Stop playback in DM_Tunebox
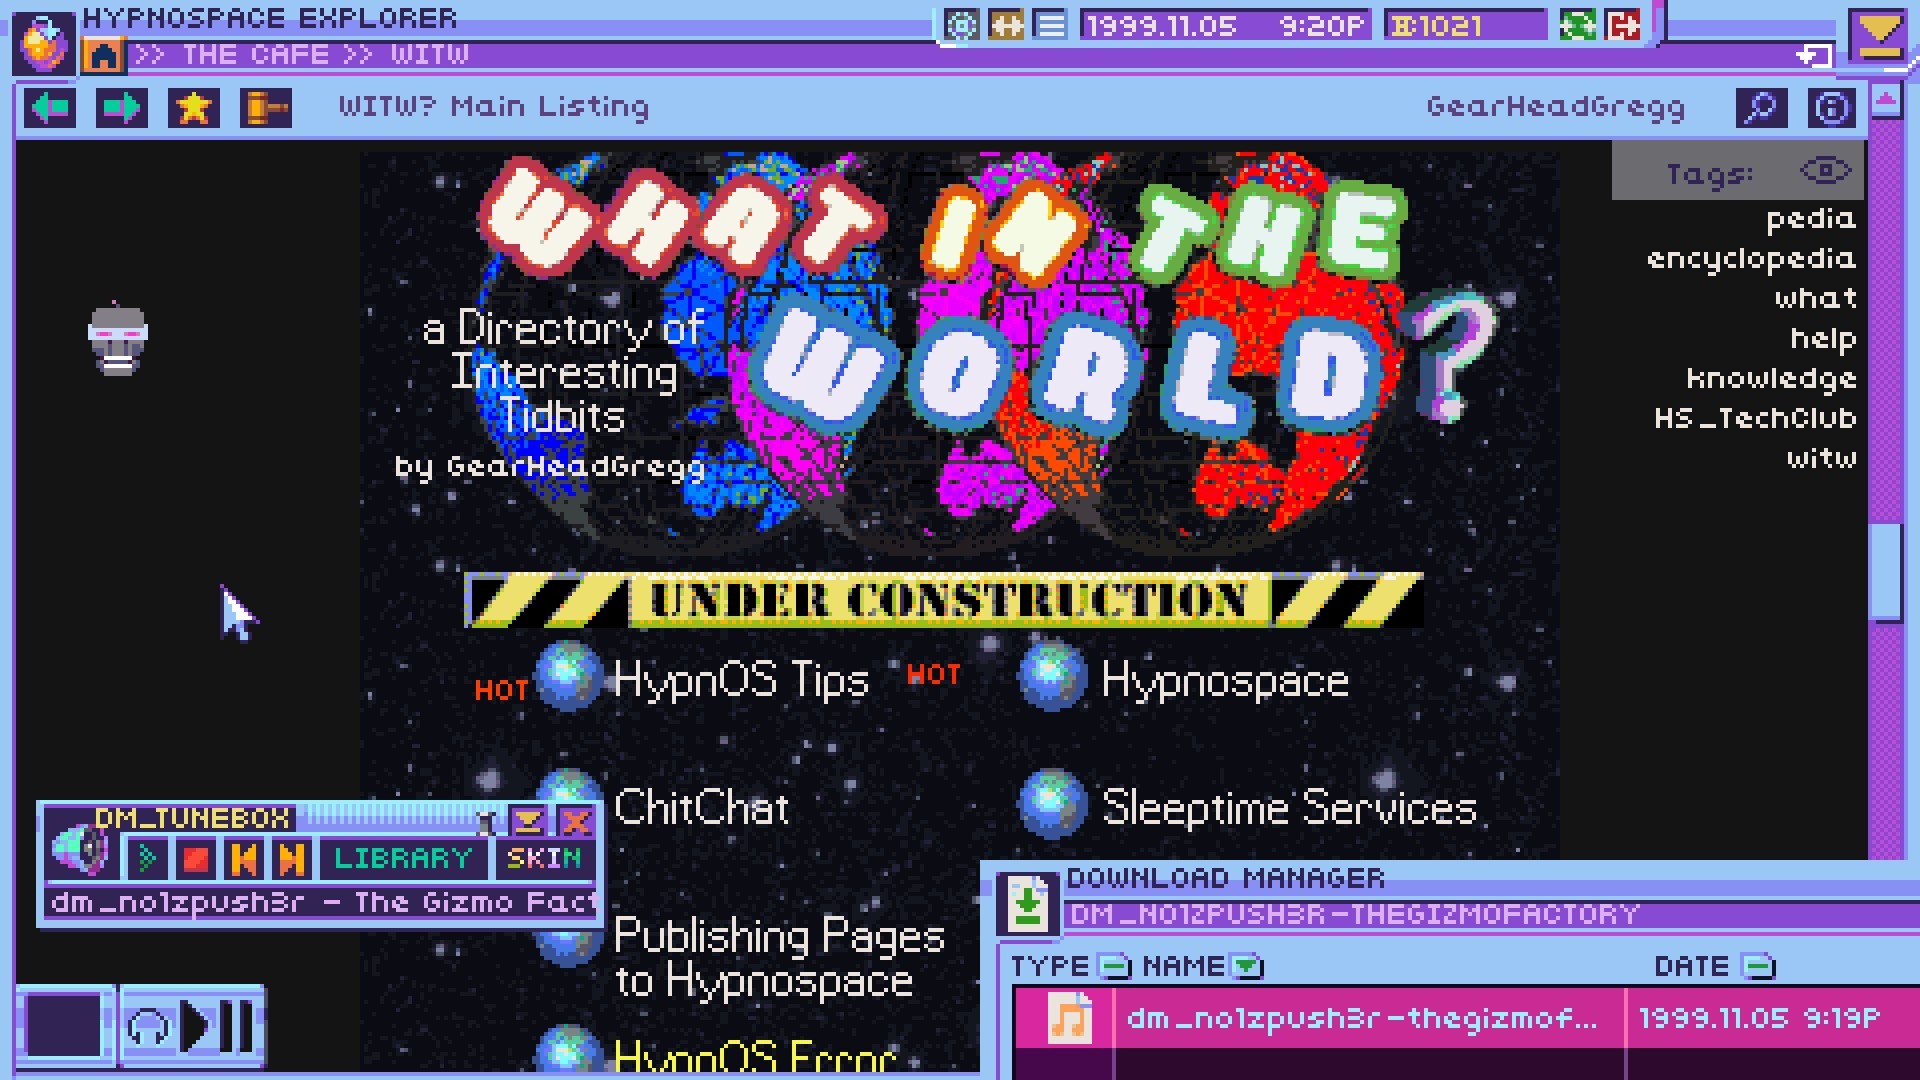The height and width of the screenshot is (1080, 1920). point(196,858)
